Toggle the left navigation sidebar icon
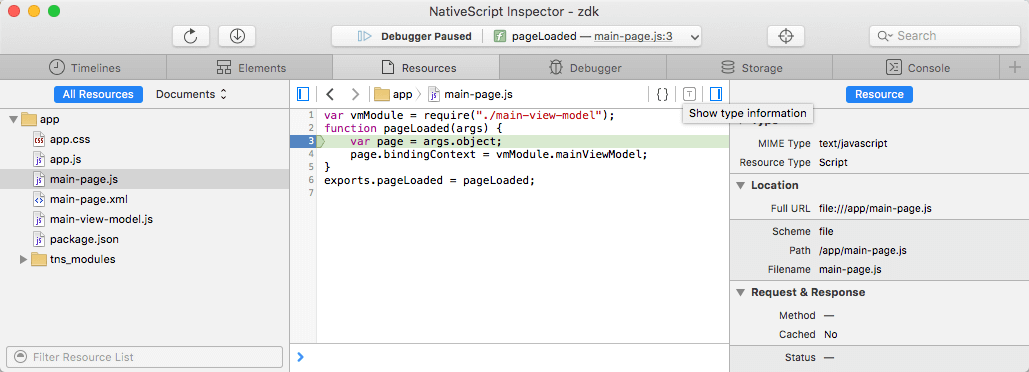 point(303,94)
